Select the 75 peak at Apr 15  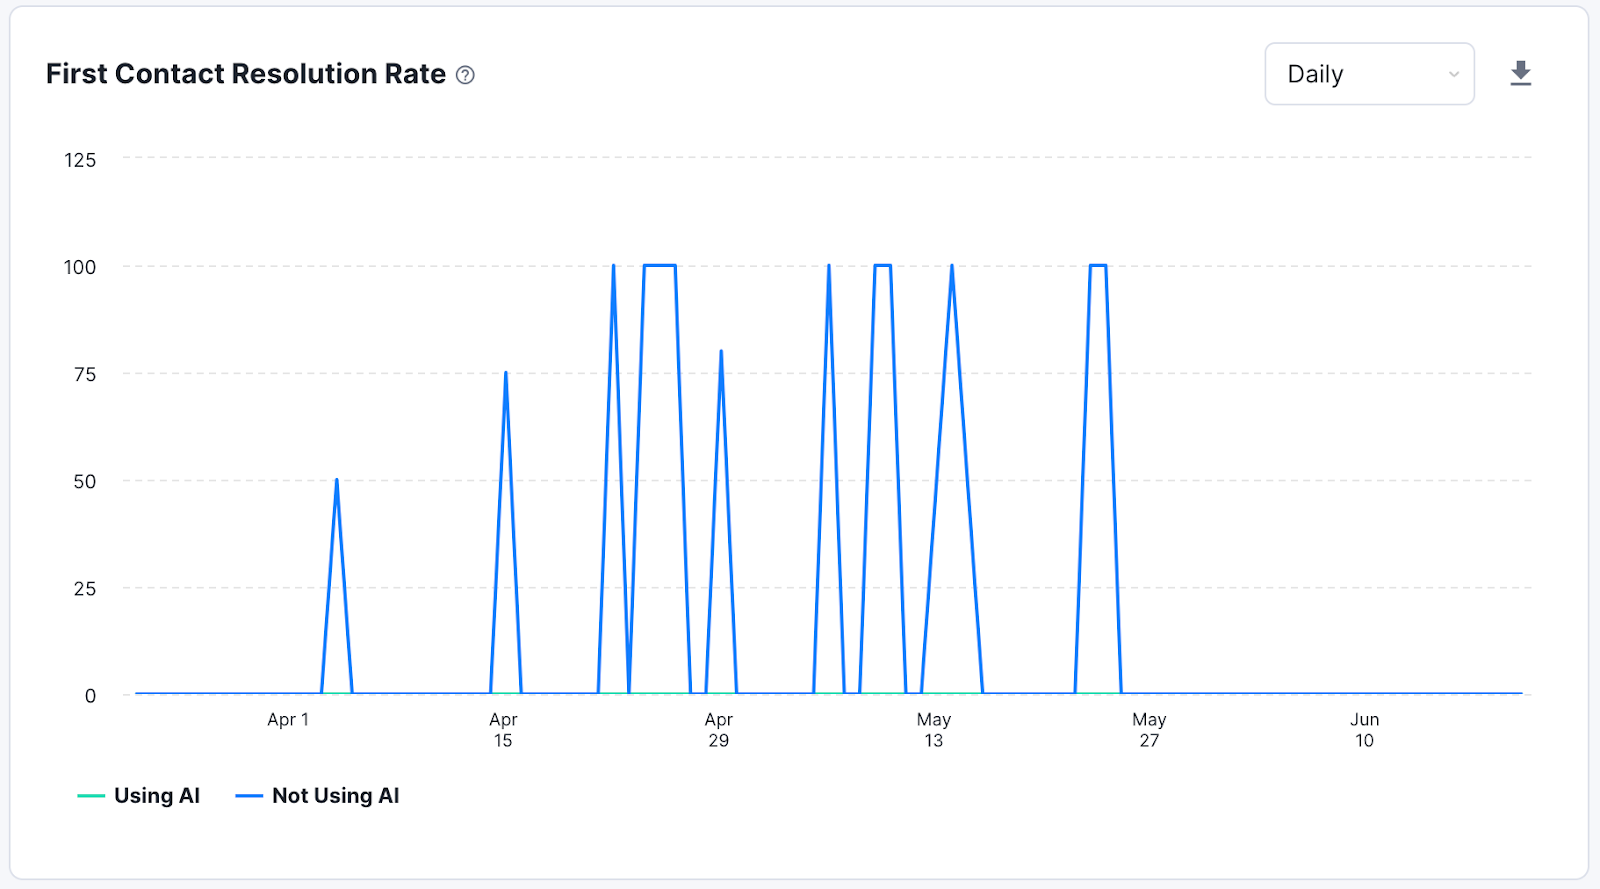506,374
